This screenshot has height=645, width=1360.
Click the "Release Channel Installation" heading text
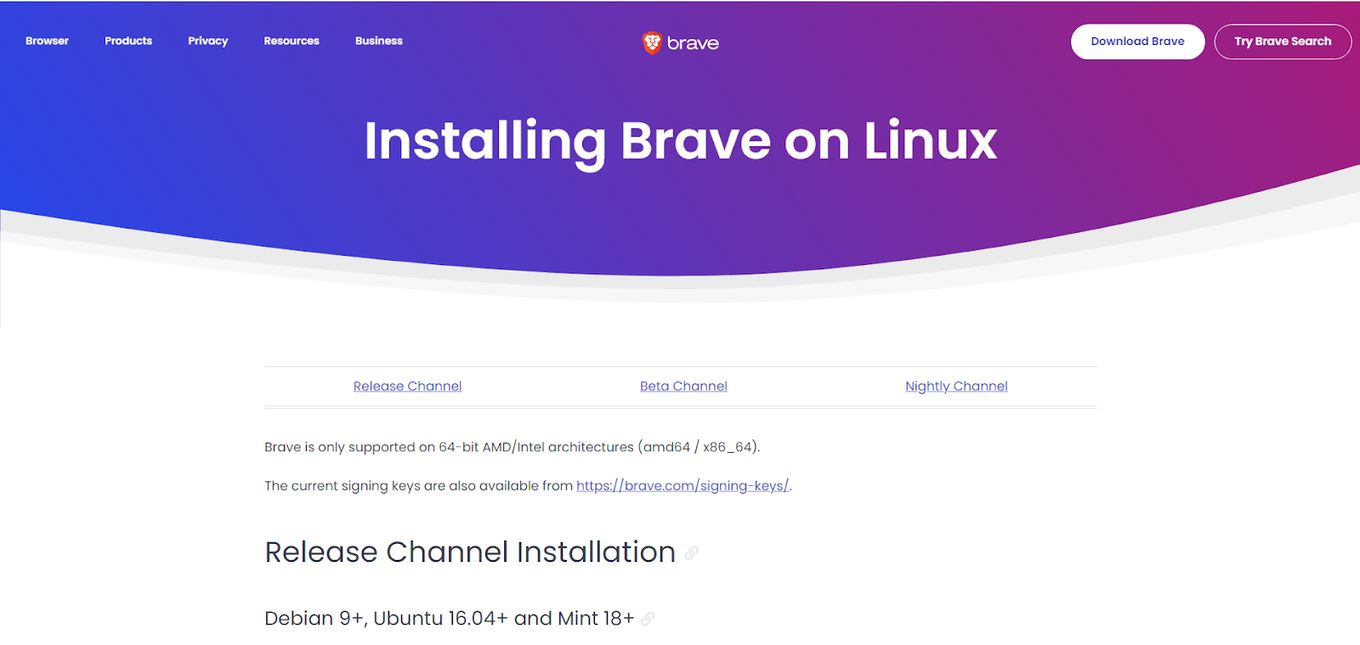(470, 552)
